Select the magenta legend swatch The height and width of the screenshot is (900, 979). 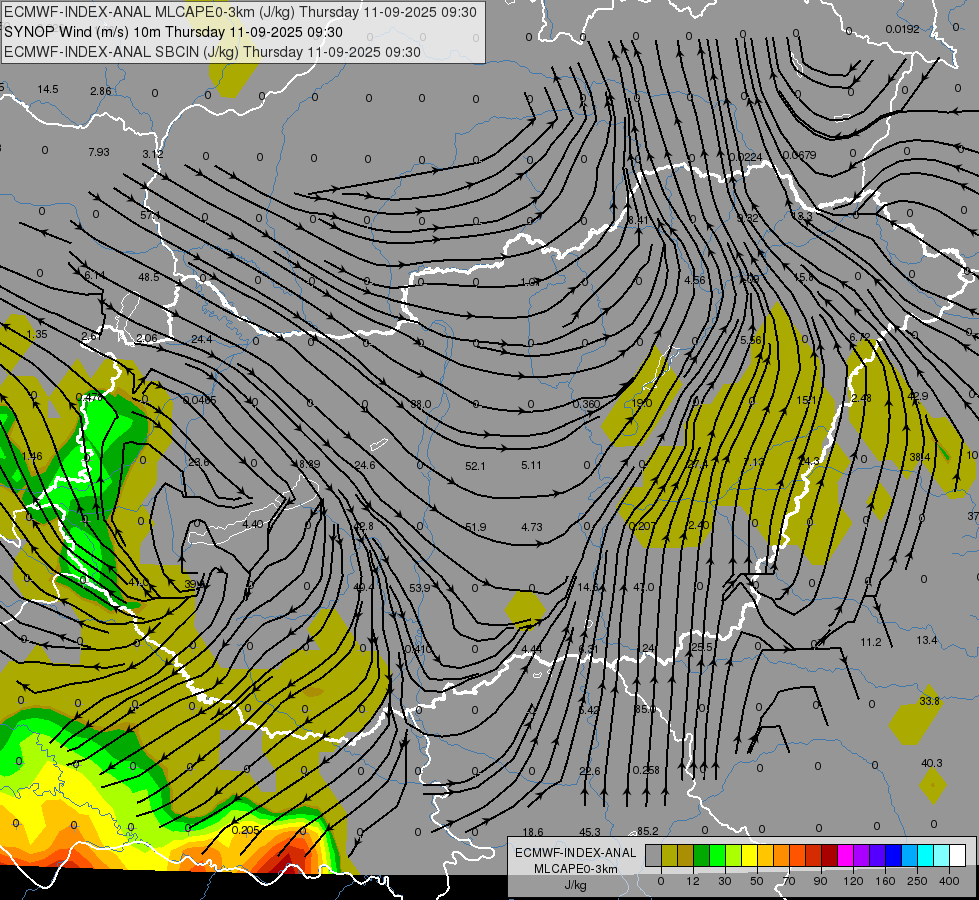[845, 855]
